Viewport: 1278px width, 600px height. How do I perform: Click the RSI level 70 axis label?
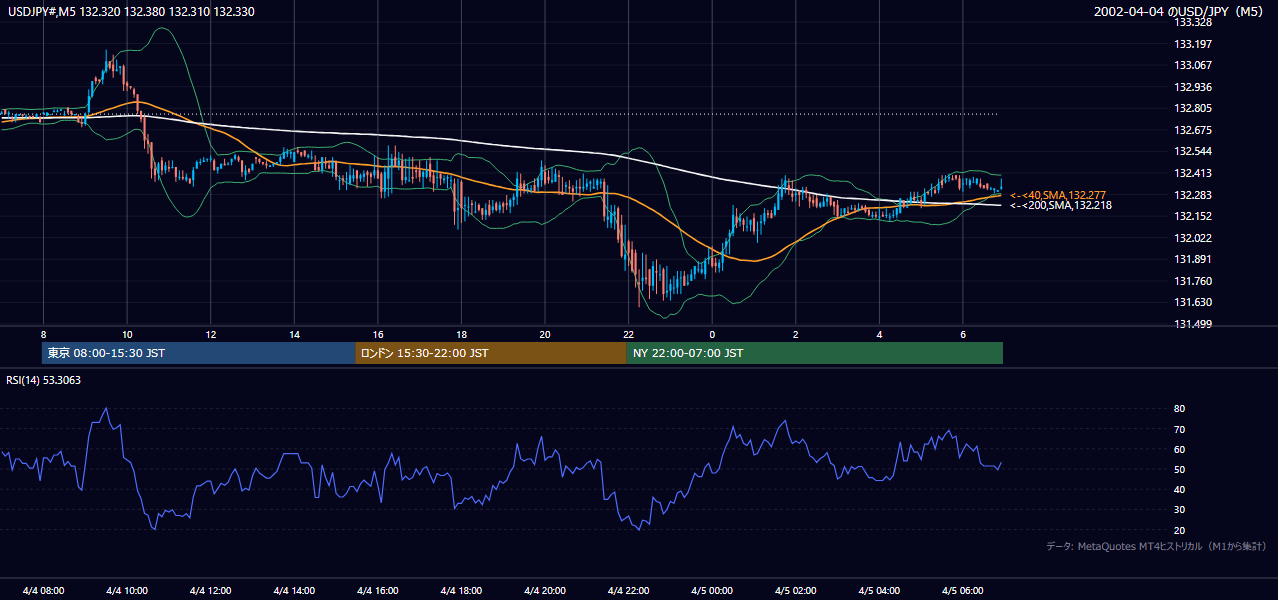click(1179, 429)
